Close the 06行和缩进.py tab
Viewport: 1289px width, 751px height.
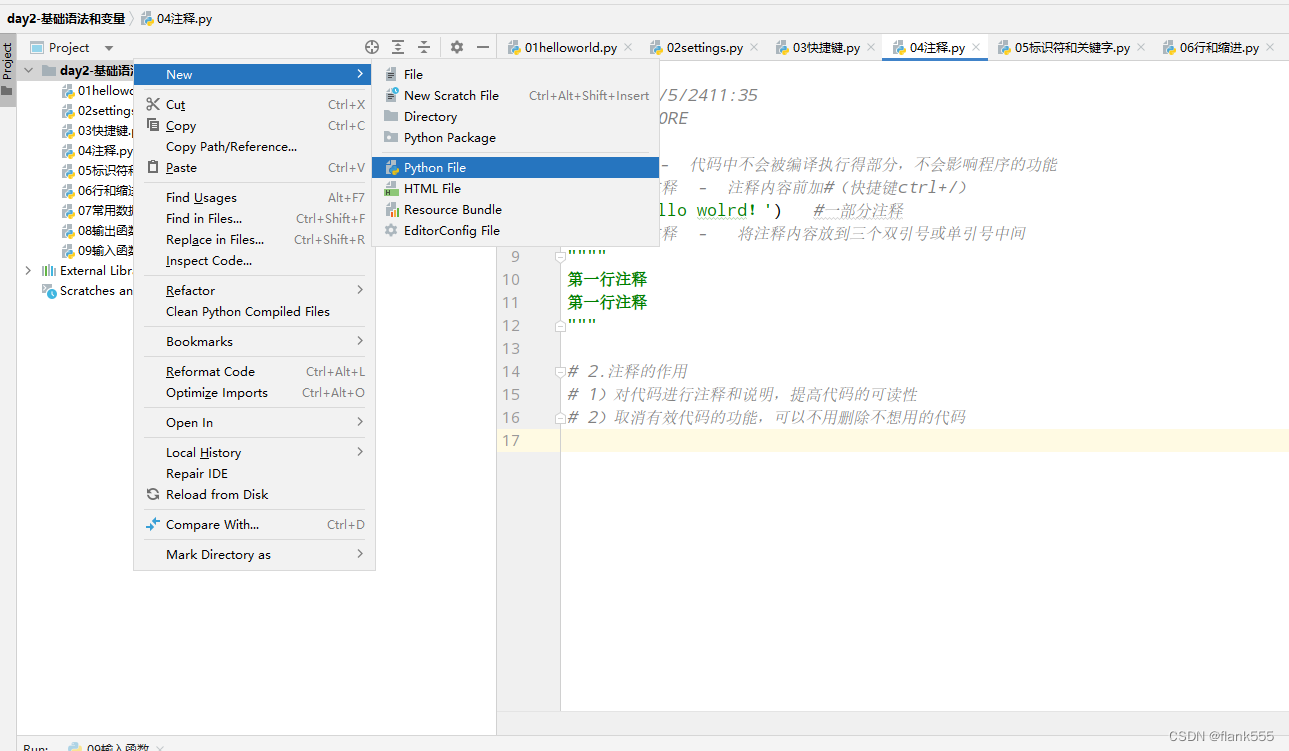coord(1270,47)
